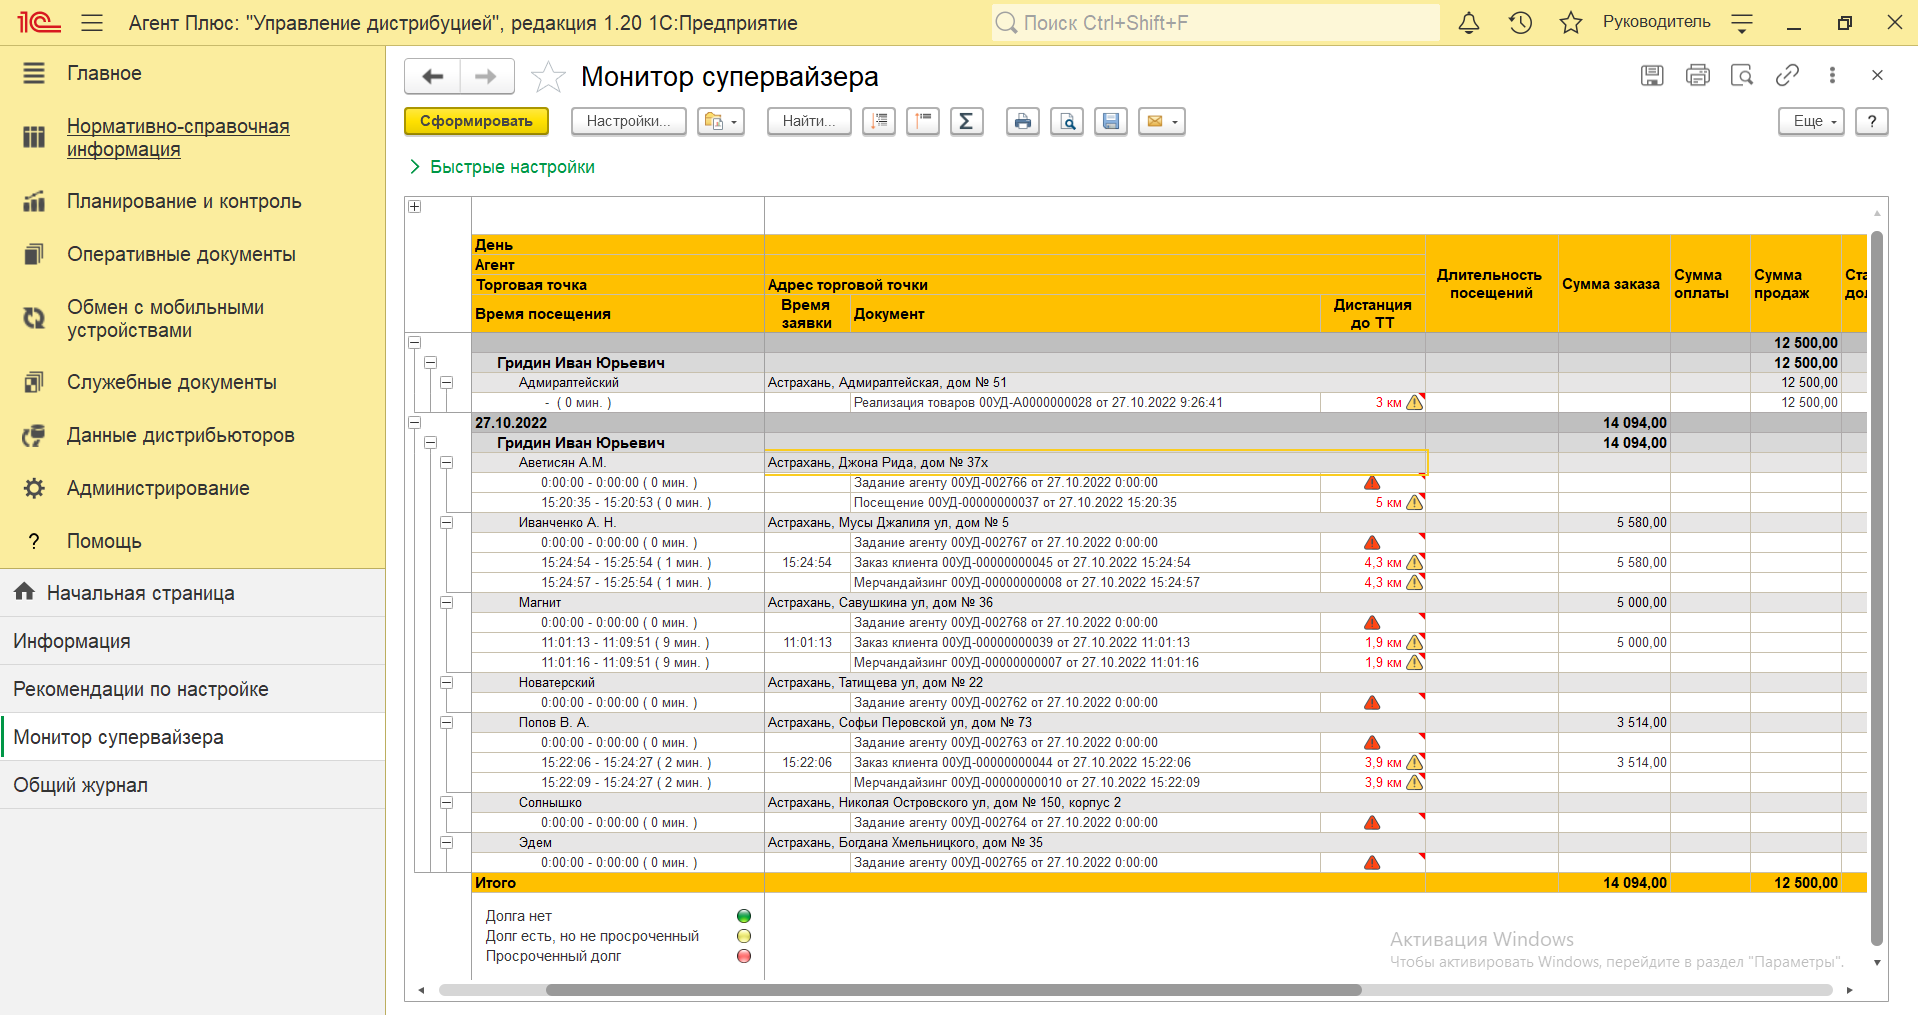Open the report variants folder dropdown
The image size is (1918, 1015).
point(721,121)
